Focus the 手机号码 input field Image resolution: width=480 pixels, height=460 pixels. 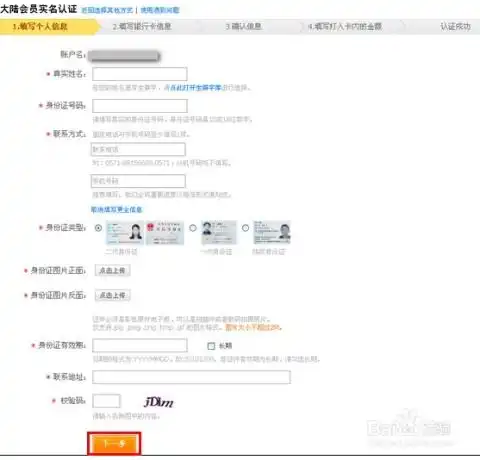point(138,181)
